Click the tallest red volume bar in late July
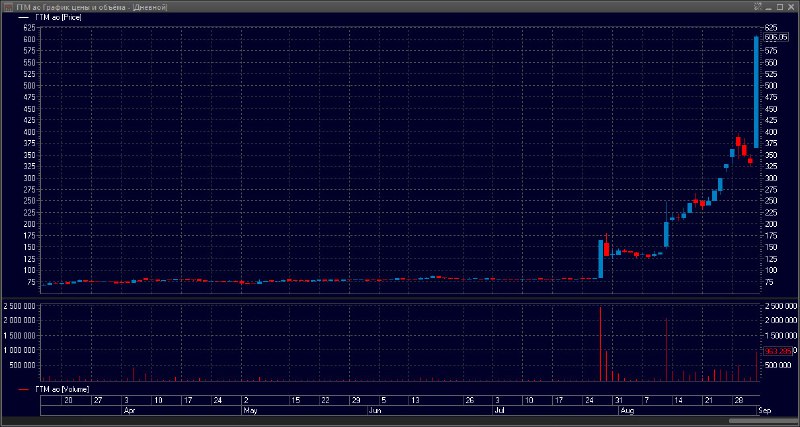 pyautogui.click(x=600, y=345)
